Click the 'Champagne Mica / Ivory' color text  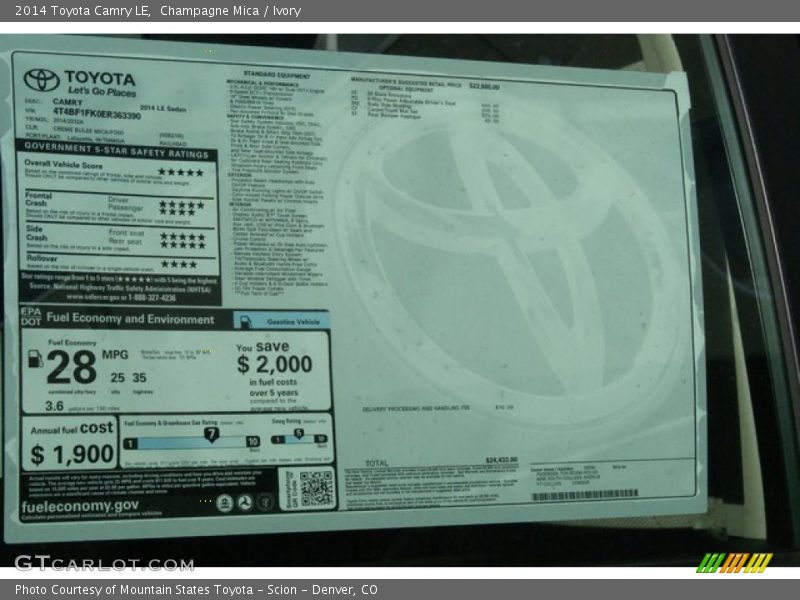coord(231,11)
